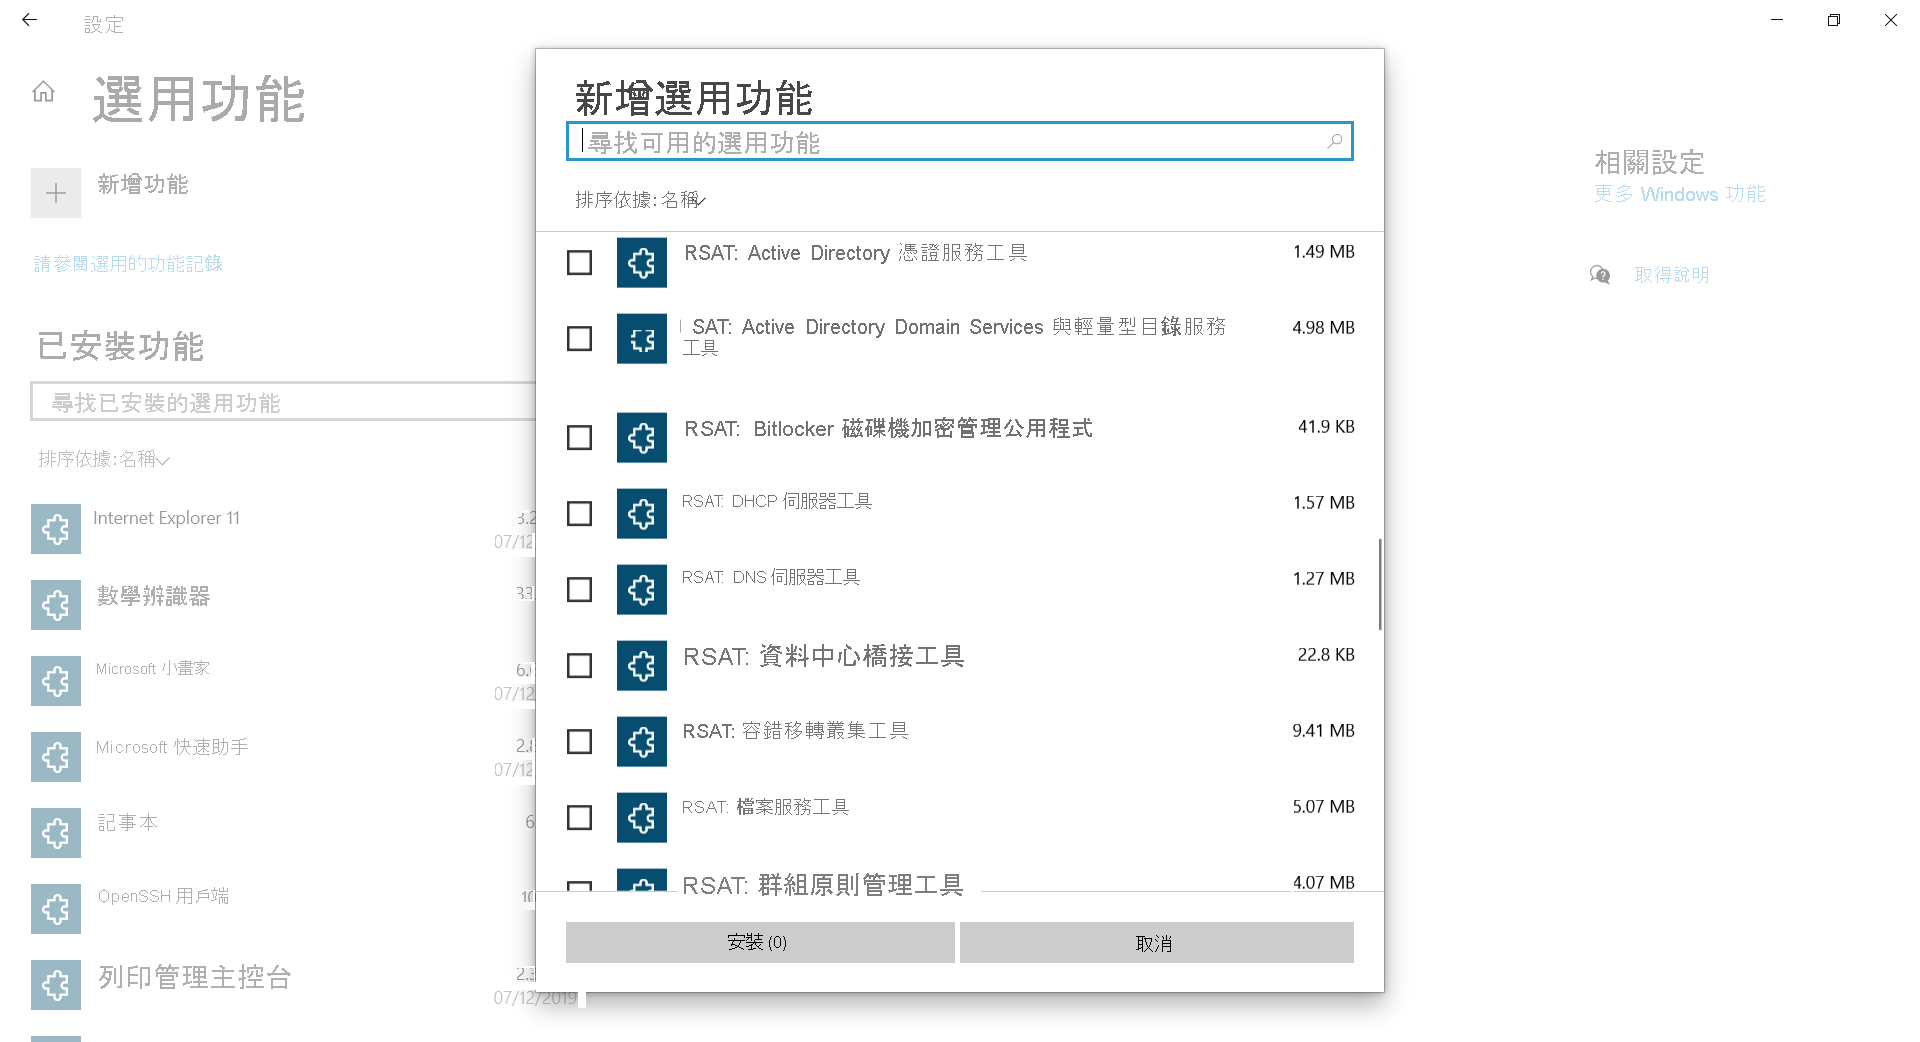Focus 尋找可用的選用功能 search field
Image resolution: width=1920 pixels, height=1042 pixels.
pos(959,142)
